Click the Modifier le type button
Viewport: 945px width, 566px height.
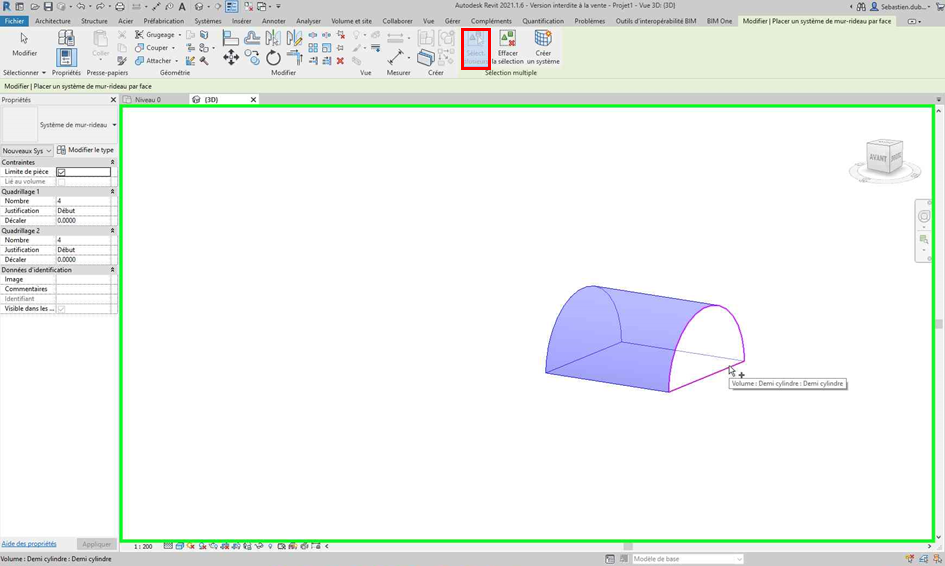click(x=86, y=150)
